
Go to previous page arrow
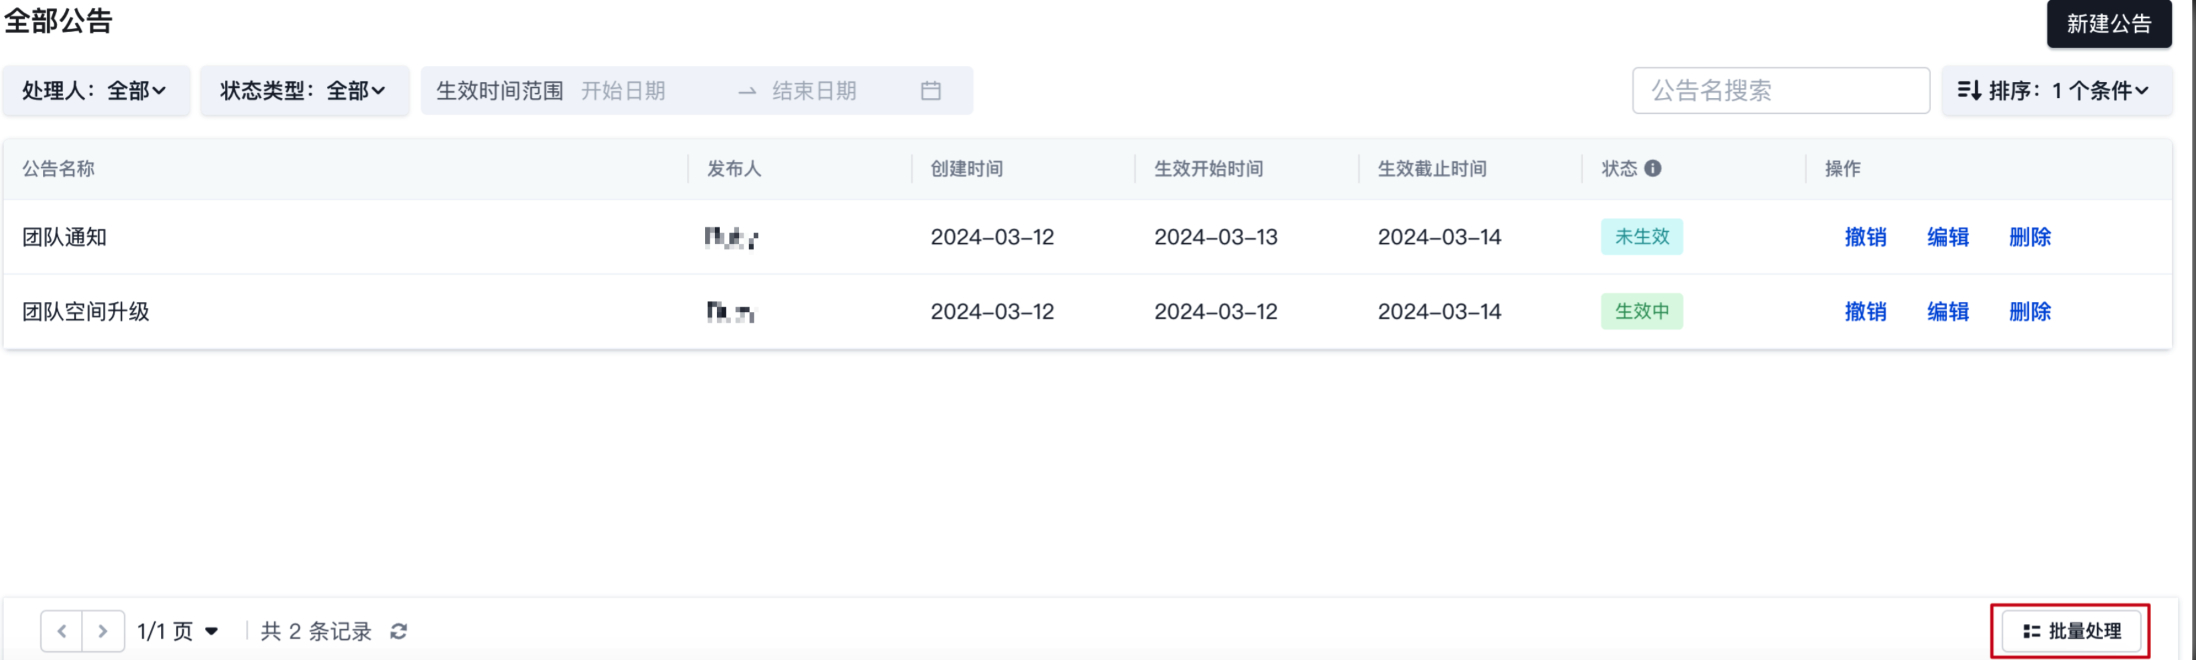(62, 631)
